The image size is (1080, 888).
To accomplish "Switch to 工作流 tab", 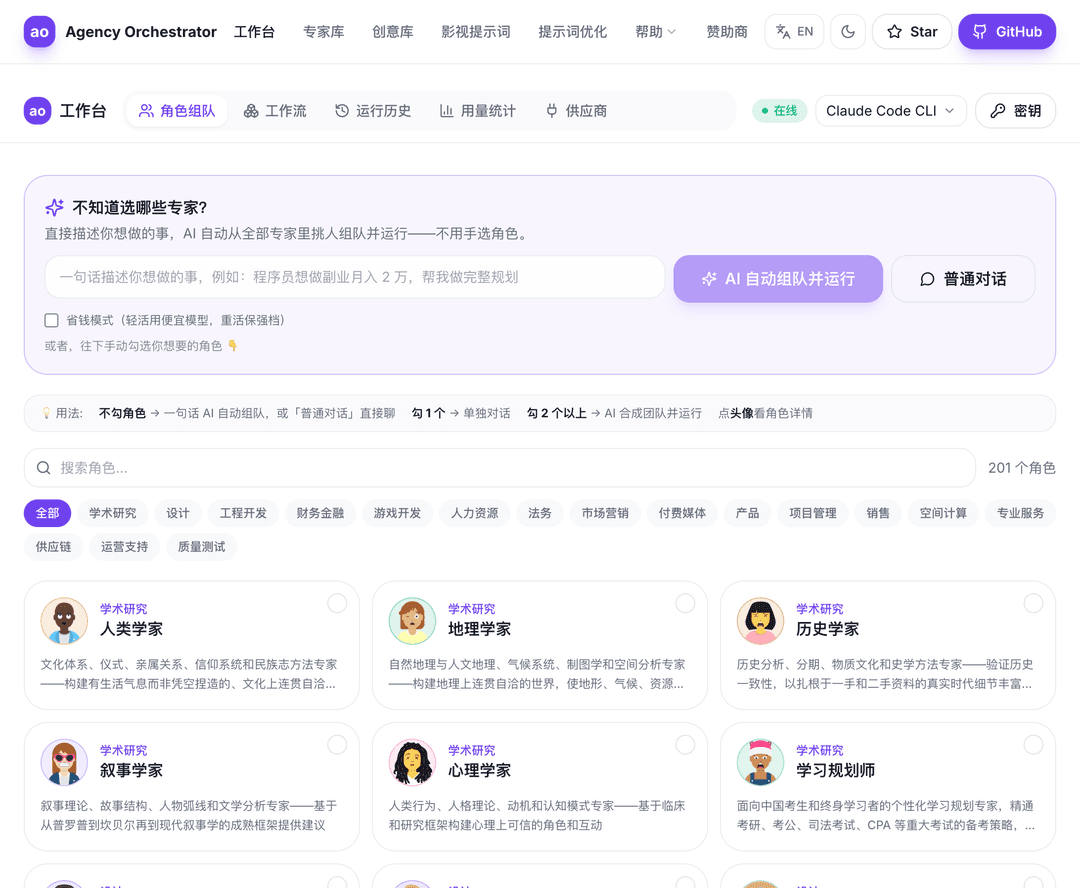I will tap(275, 111).
